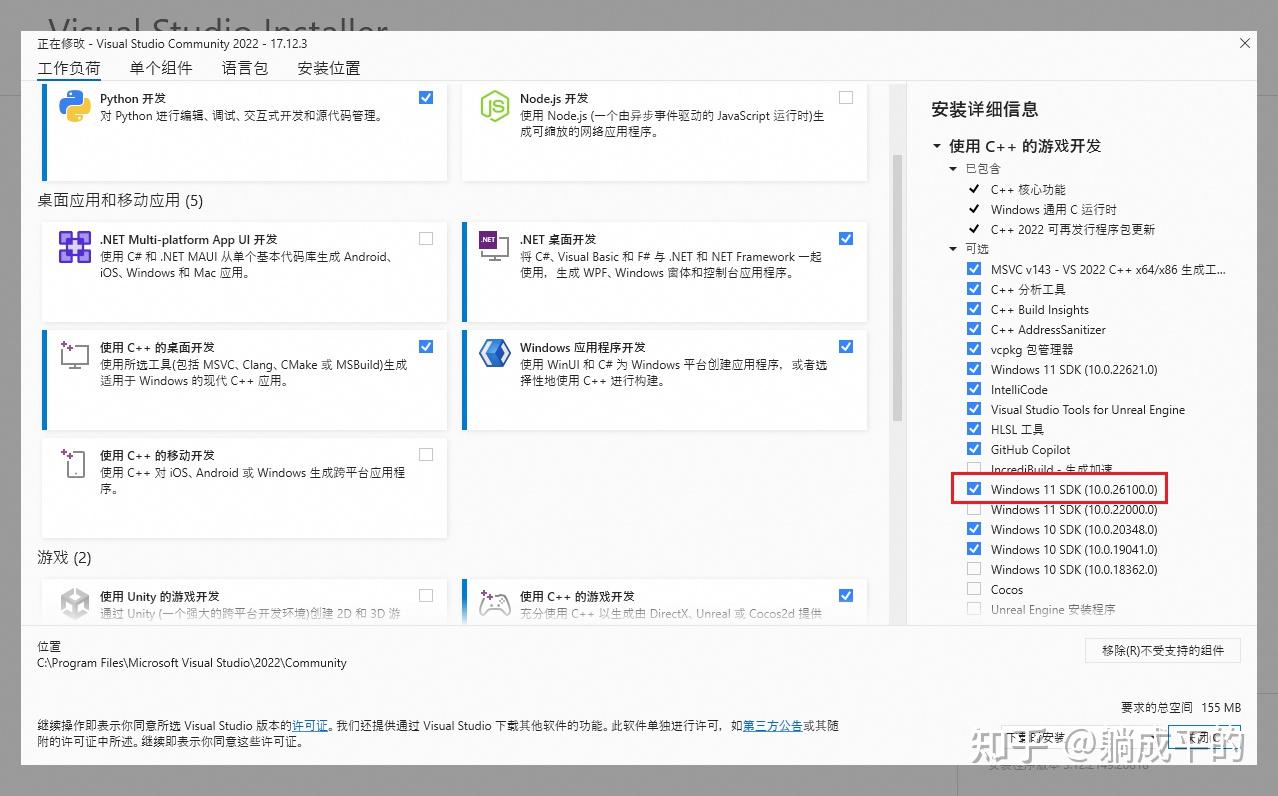
Task: Collapse the 已包含 section
Action: tap(952, 168)
